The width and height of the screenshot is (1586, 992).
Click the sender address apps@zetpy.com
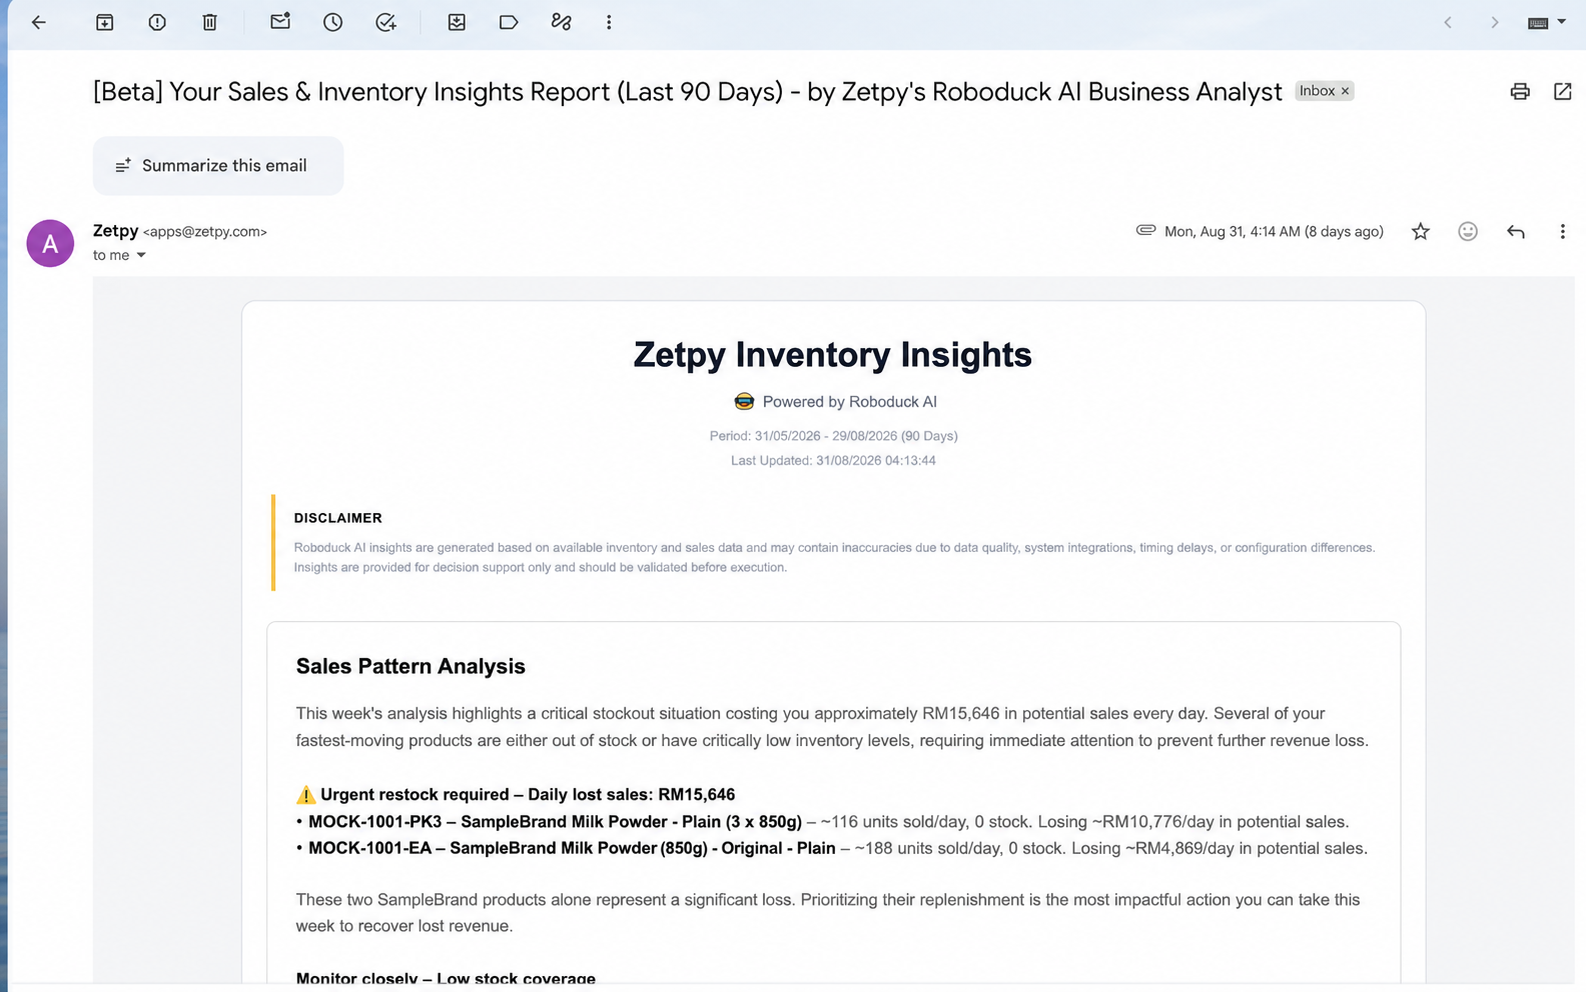[205, 232]
